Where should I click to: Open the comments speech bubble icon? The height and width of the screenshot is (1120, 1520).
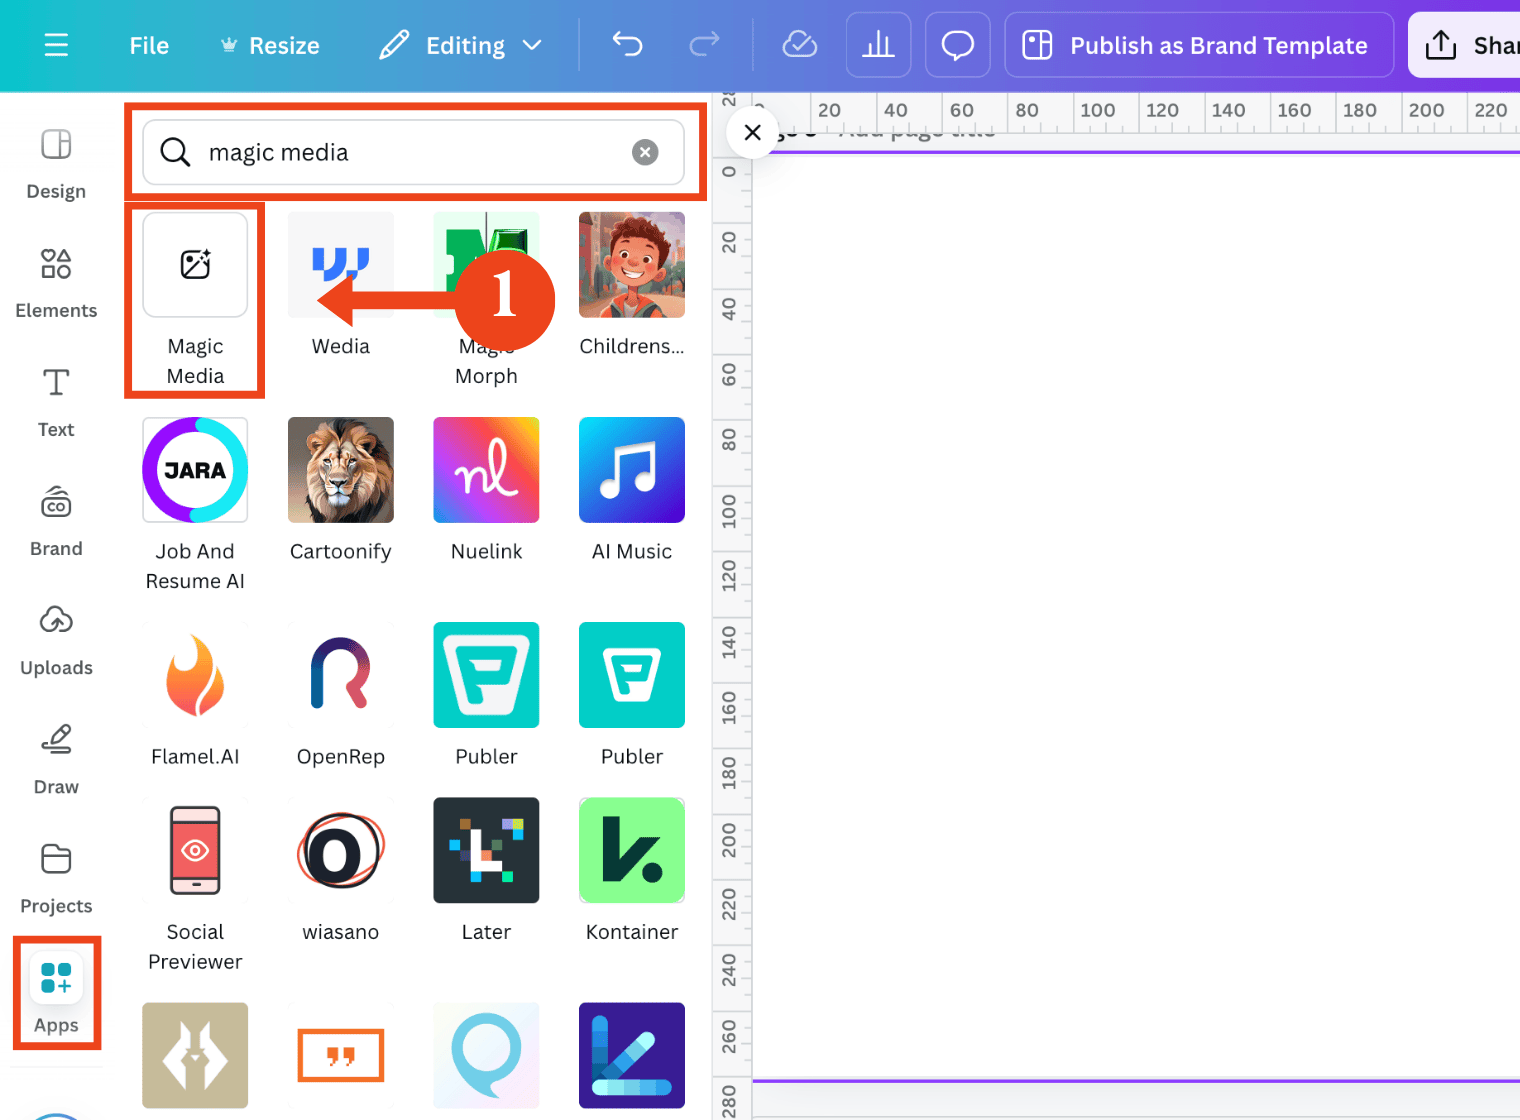click(958, 45)
